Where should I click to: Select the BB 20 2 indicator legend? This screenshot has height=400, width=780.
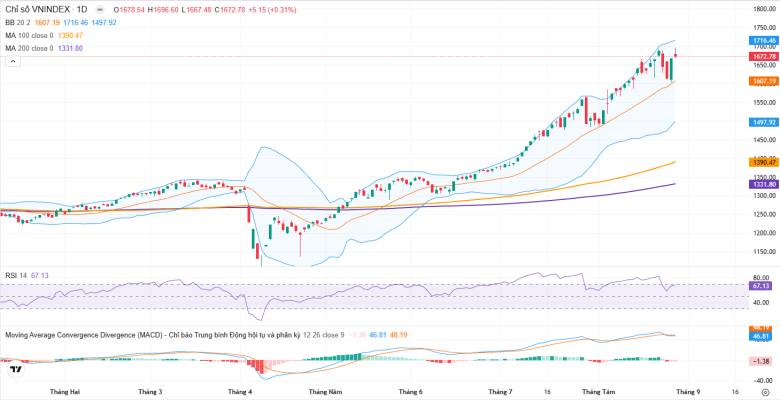(x=18, y=23)
